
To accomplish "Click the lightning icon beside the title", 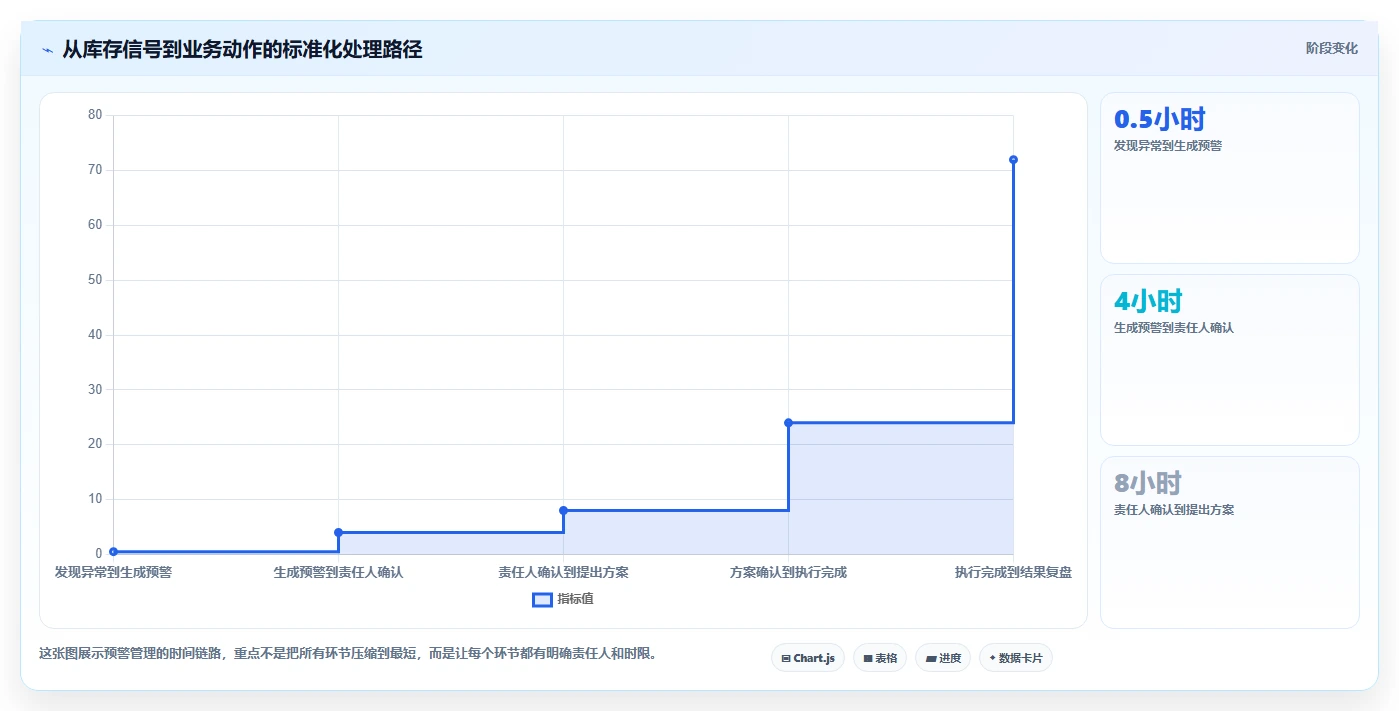I will click(47, 49).
